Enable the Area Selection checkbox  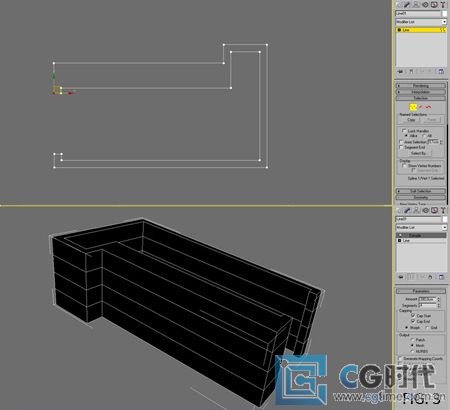[401, 142]
